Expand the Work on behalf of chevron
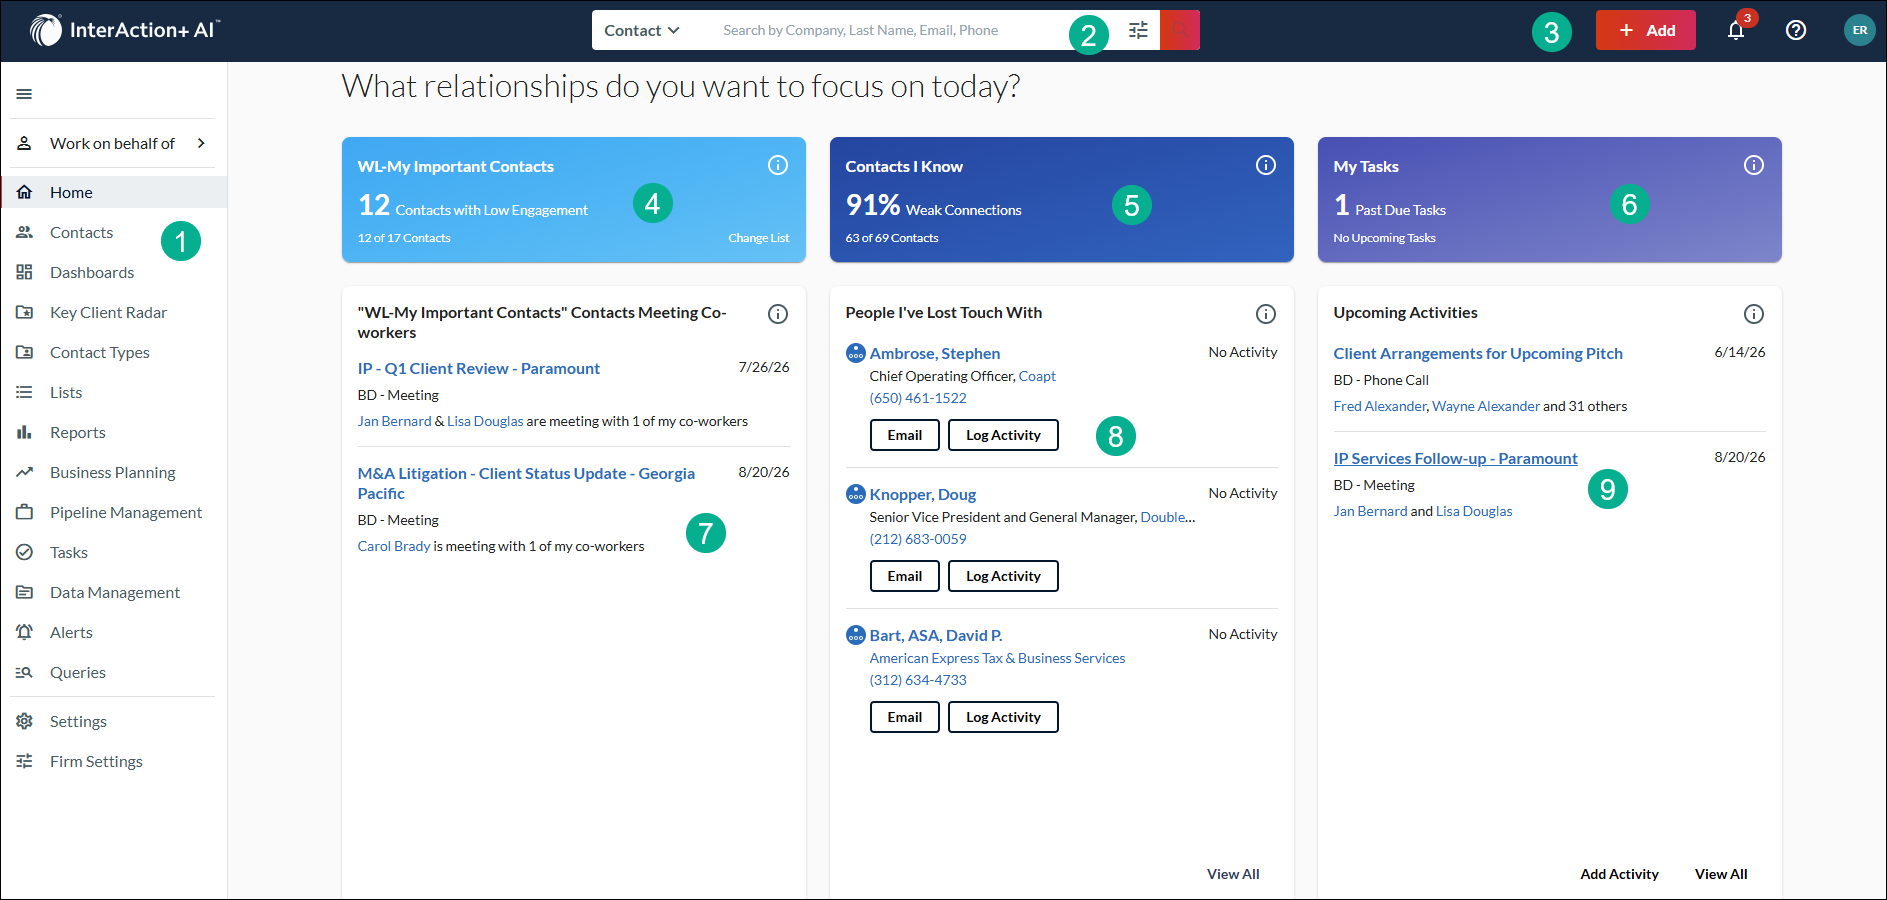The width and height of the screenshot is (1887, 900). [x=201, y=143]
